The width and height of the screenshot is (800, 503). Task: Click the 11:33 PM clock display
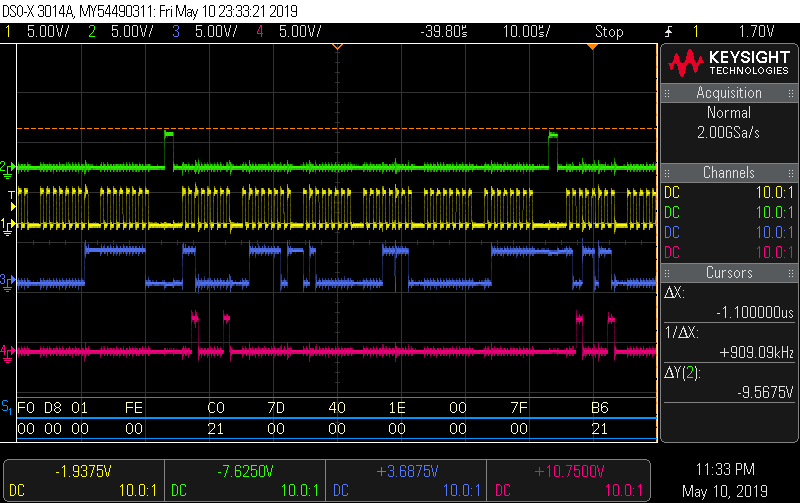click(725, 469)
